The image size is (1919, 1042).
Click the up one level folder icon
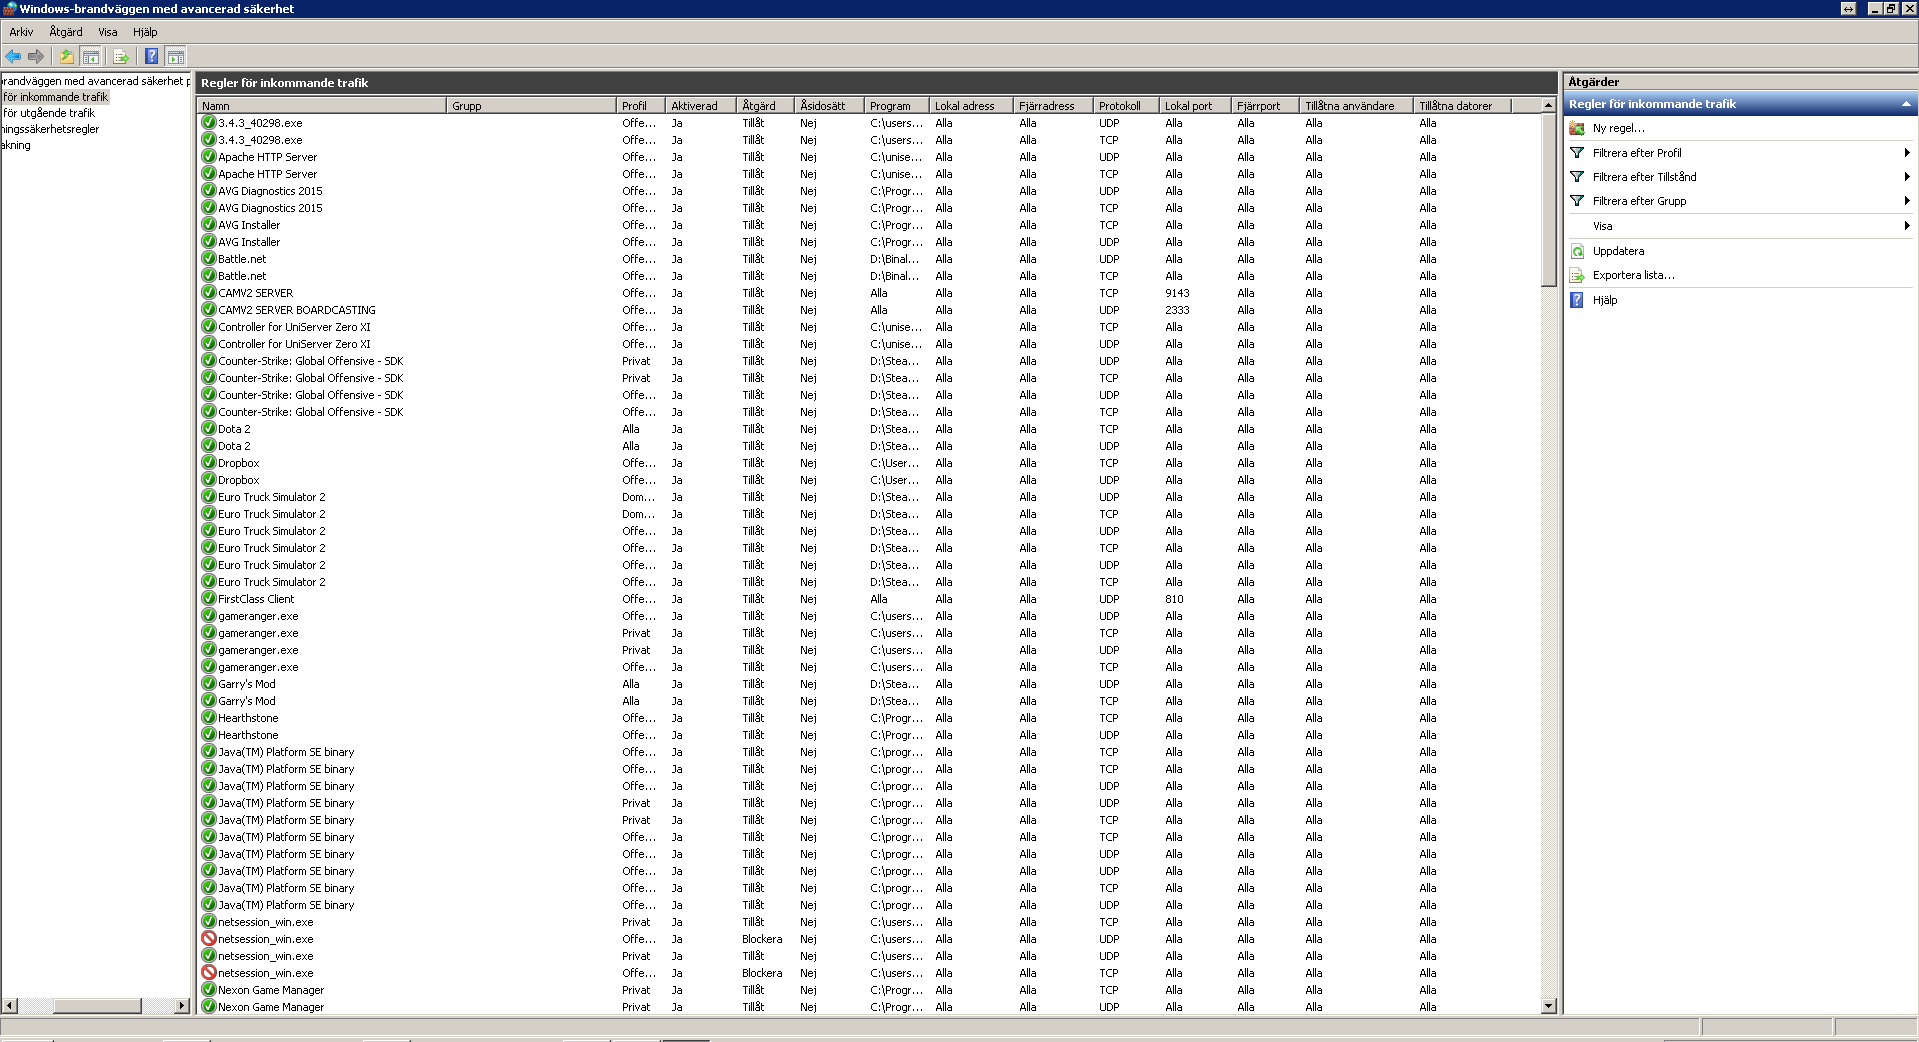[x=67, y=56]
